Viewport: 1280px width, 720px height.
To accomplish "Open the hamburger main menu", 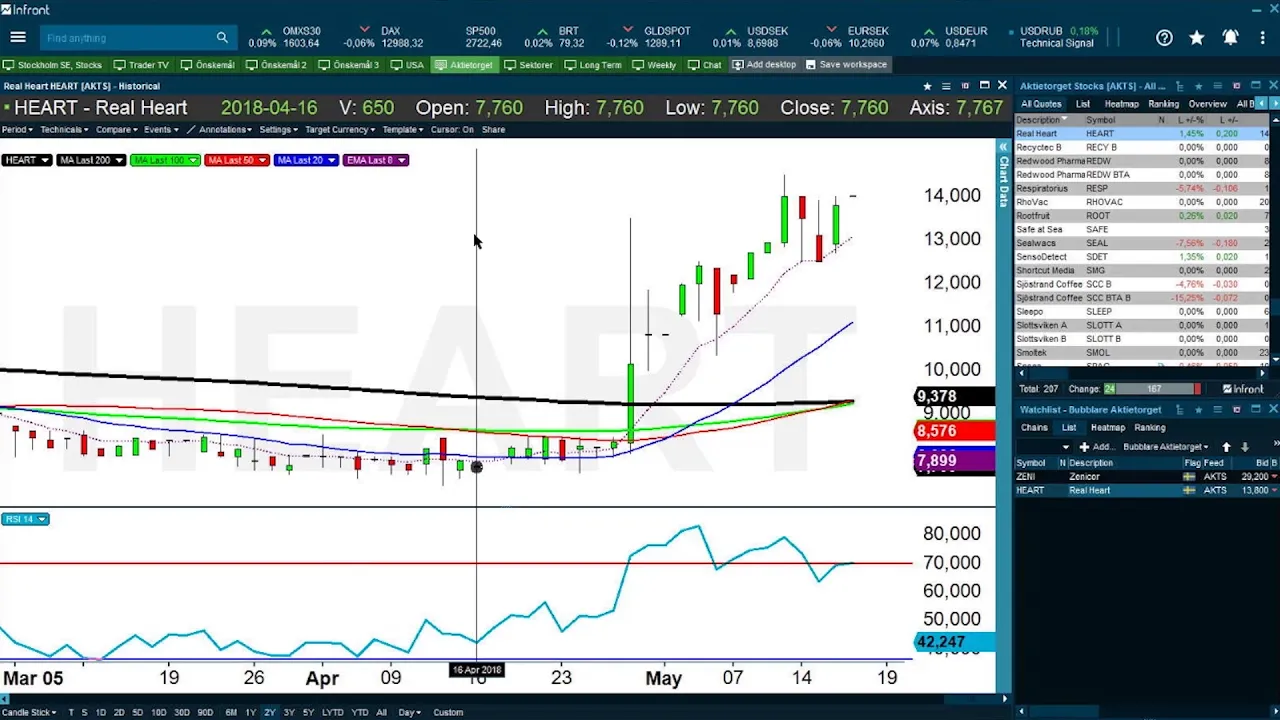I will click(x=18, y=38).
